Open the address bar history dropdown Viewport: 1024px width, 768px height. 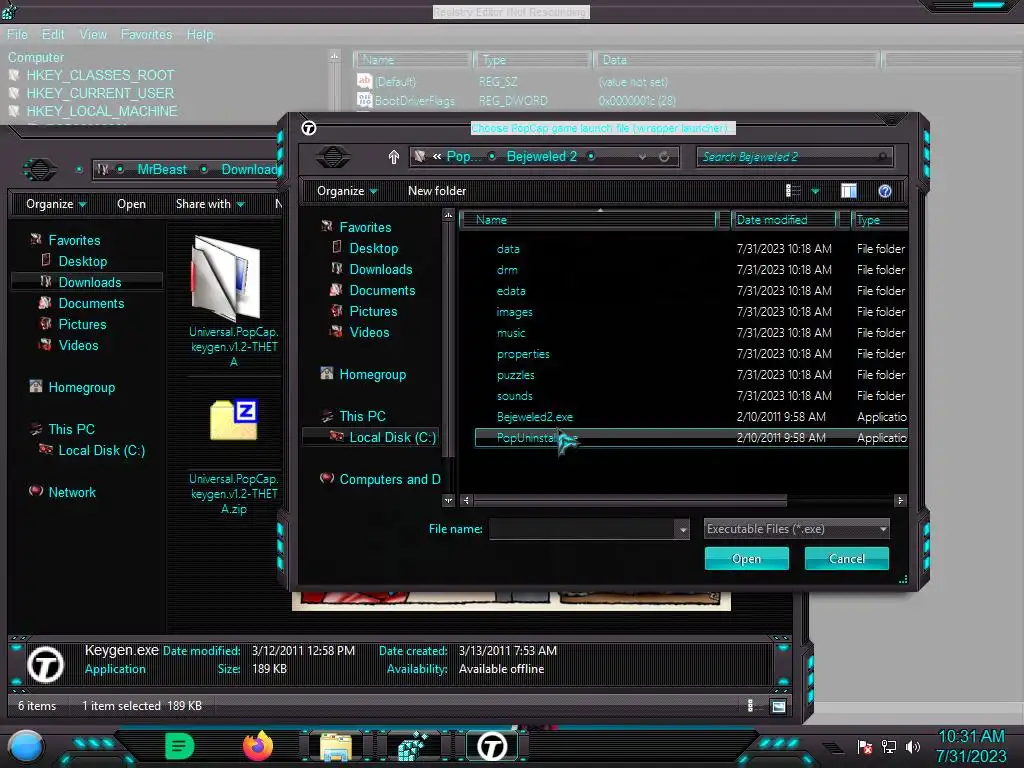coord(643,157)
